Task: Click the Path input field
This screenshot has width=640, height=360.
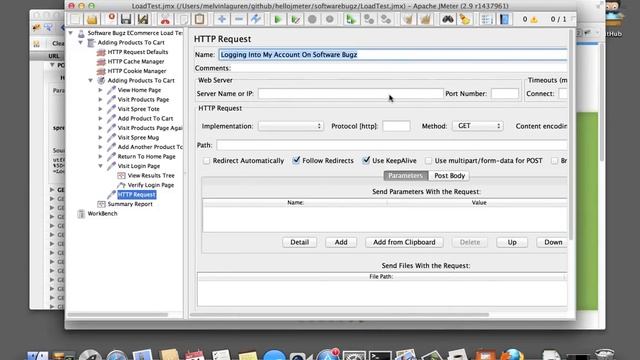Action: click(x=391, y=145)
